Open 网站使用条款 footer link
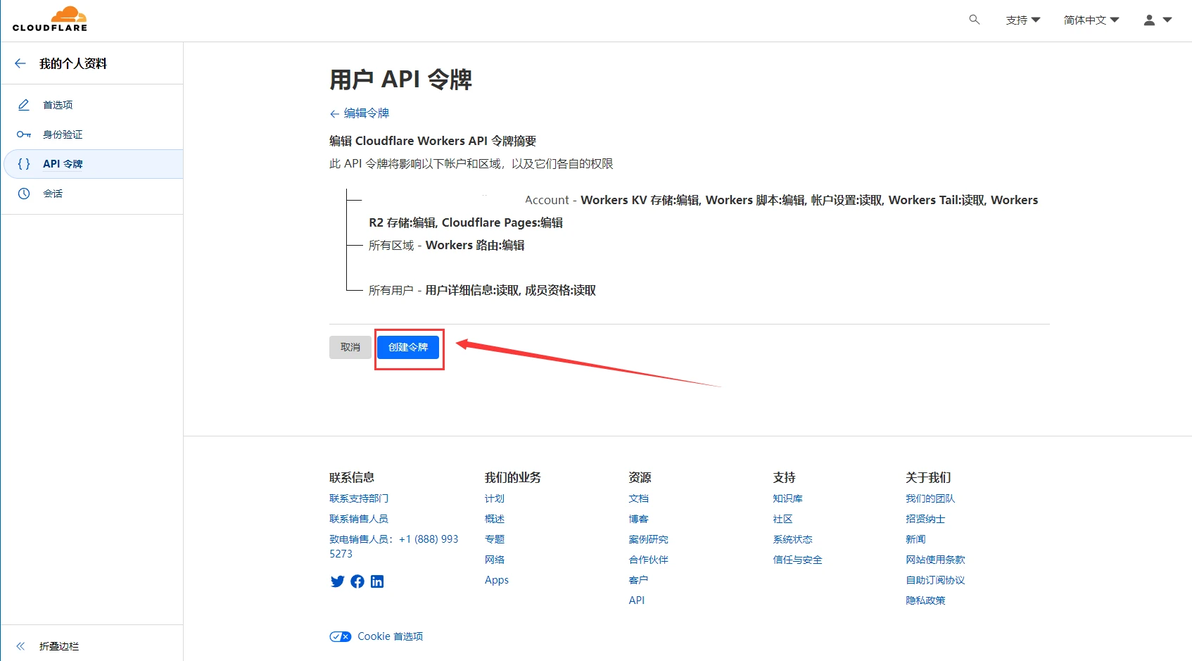 tap(935, 560)
